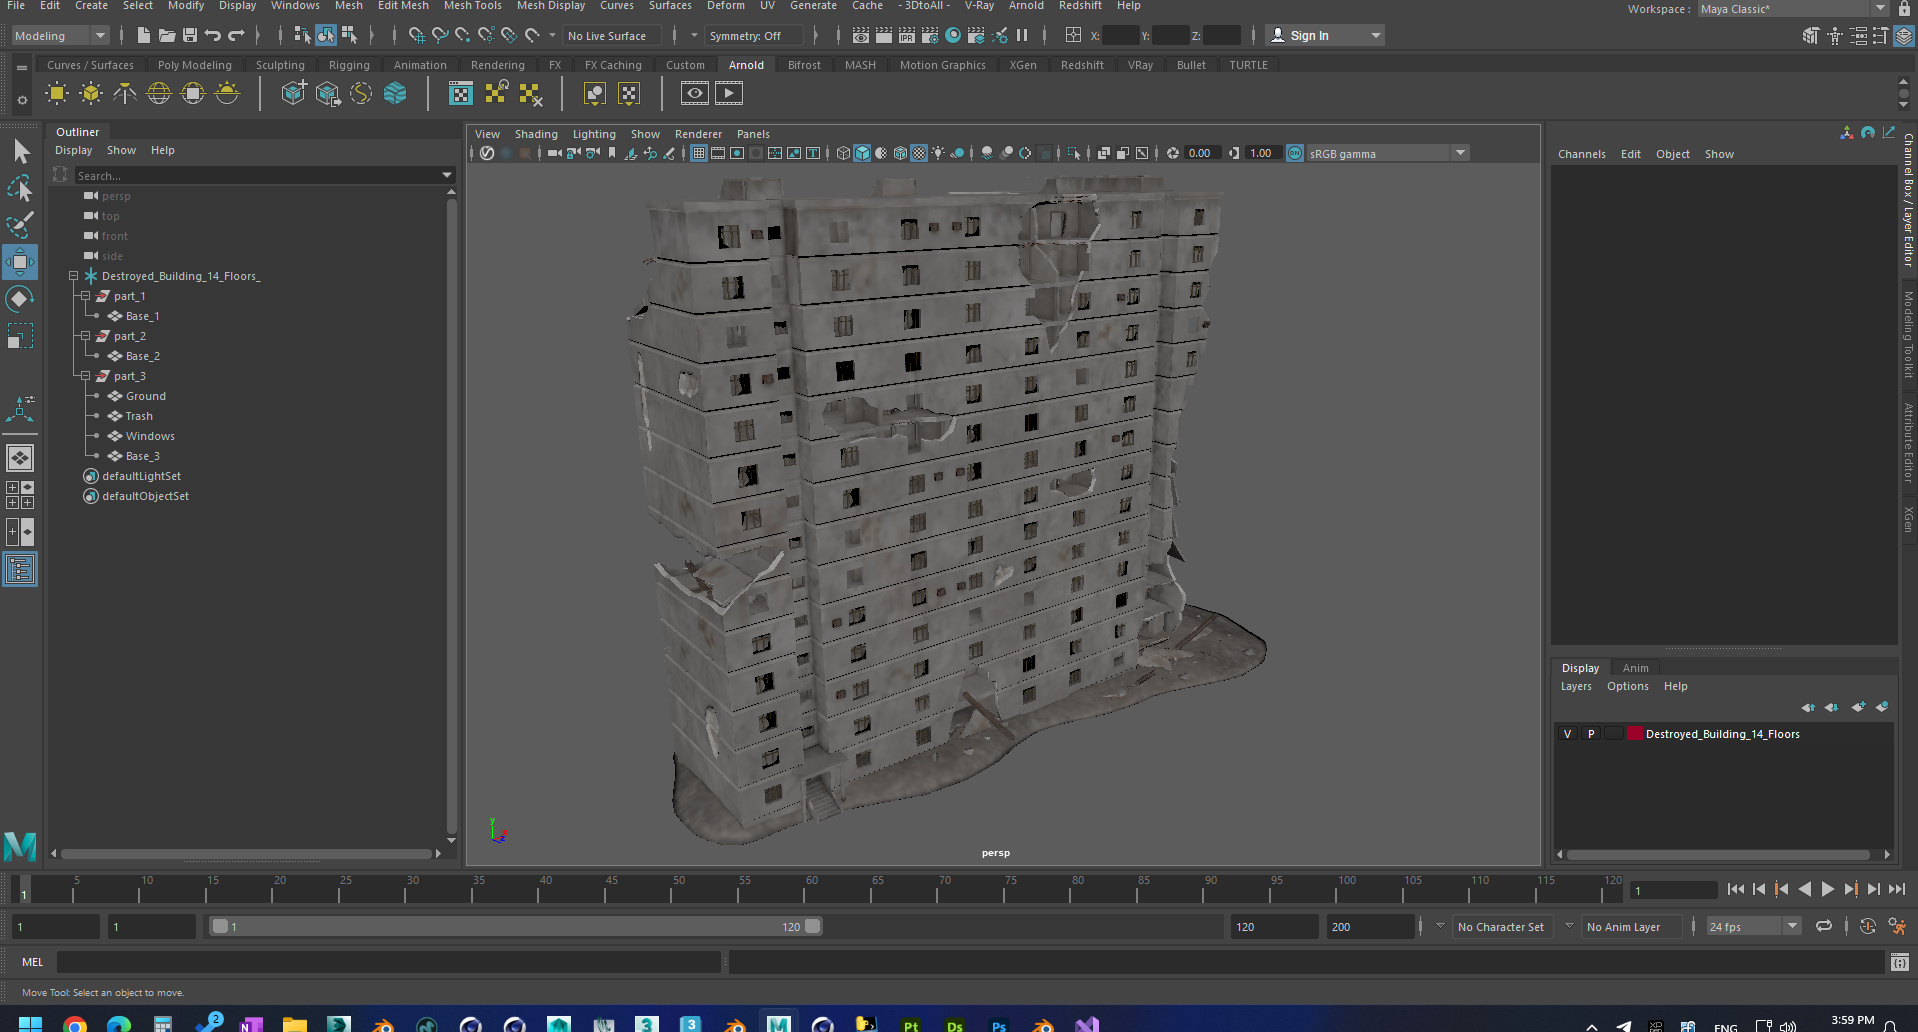The height and width of the screenshot is (1032, 1918).
Task: Toggle sRGB gamma view transform ON button
Action: coord(1295,153)
